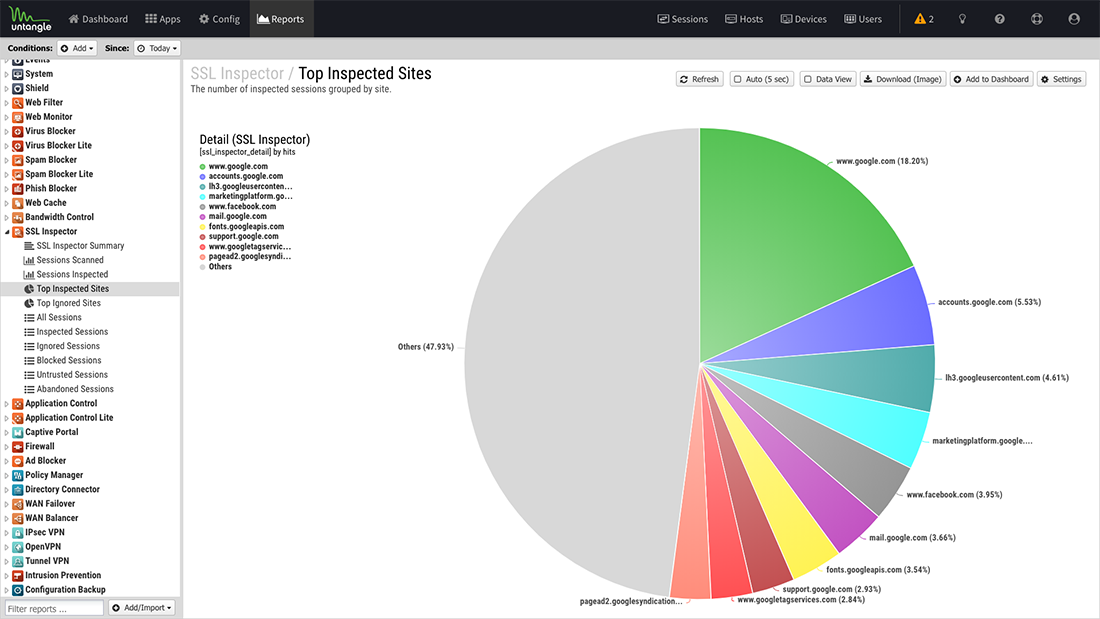Viewport: 1100px width, 619px height.
Task: Click the Policy Manager app icon
Action: point(18,475)
